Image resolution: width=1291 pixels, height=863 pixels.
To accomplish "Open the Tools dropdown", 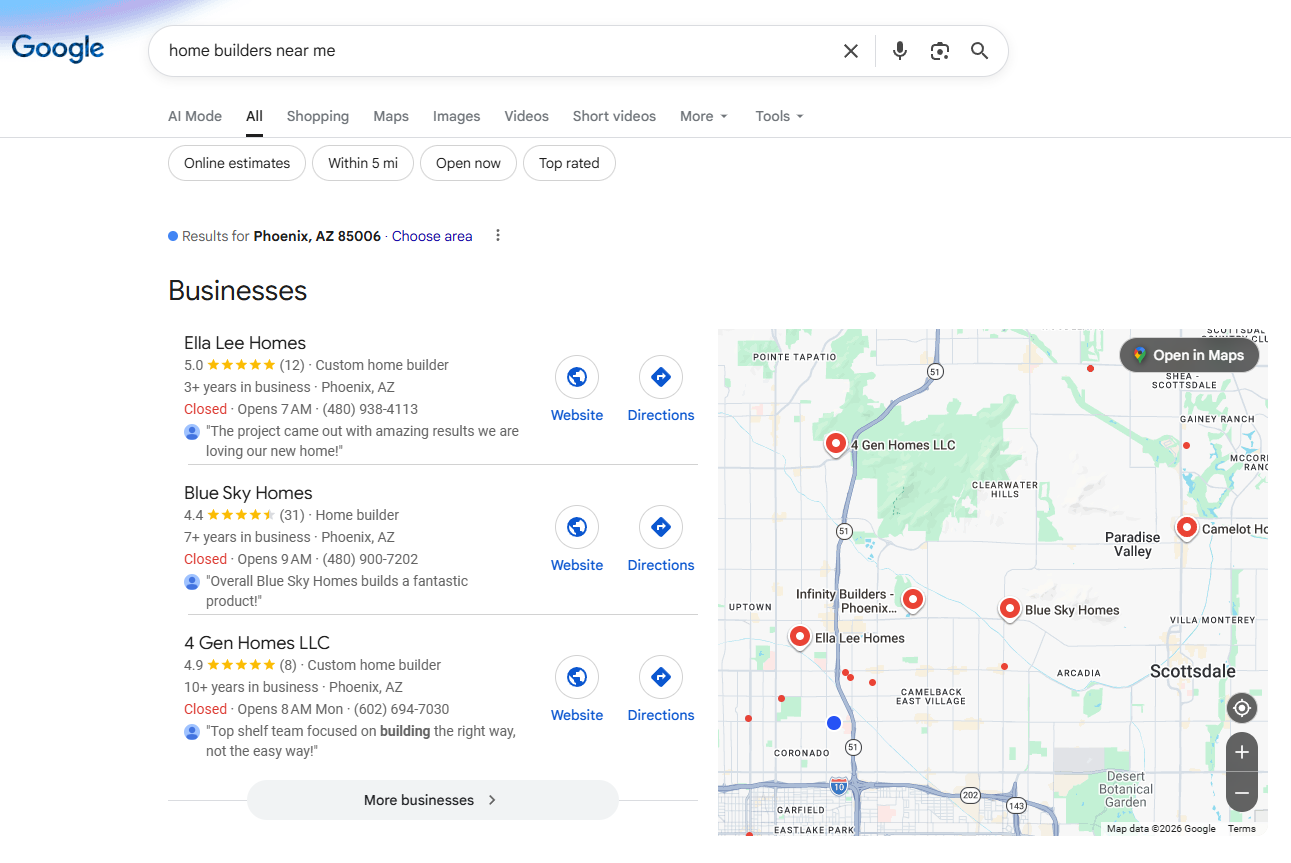I will (x=779, y=116).
